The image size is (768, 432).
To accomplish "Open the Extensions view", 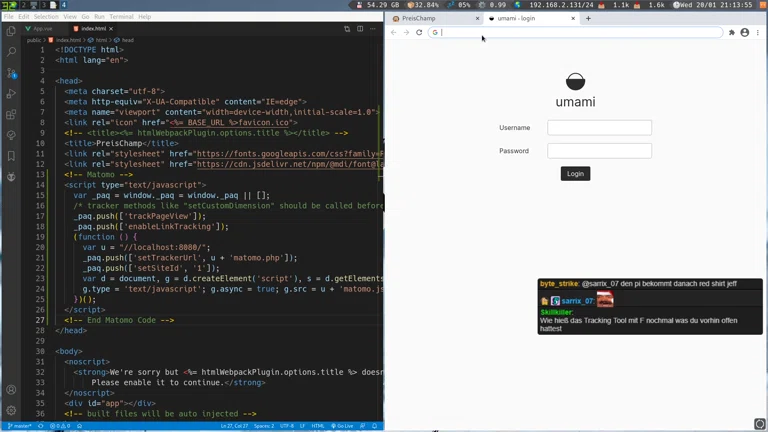I will coord(11,115).
